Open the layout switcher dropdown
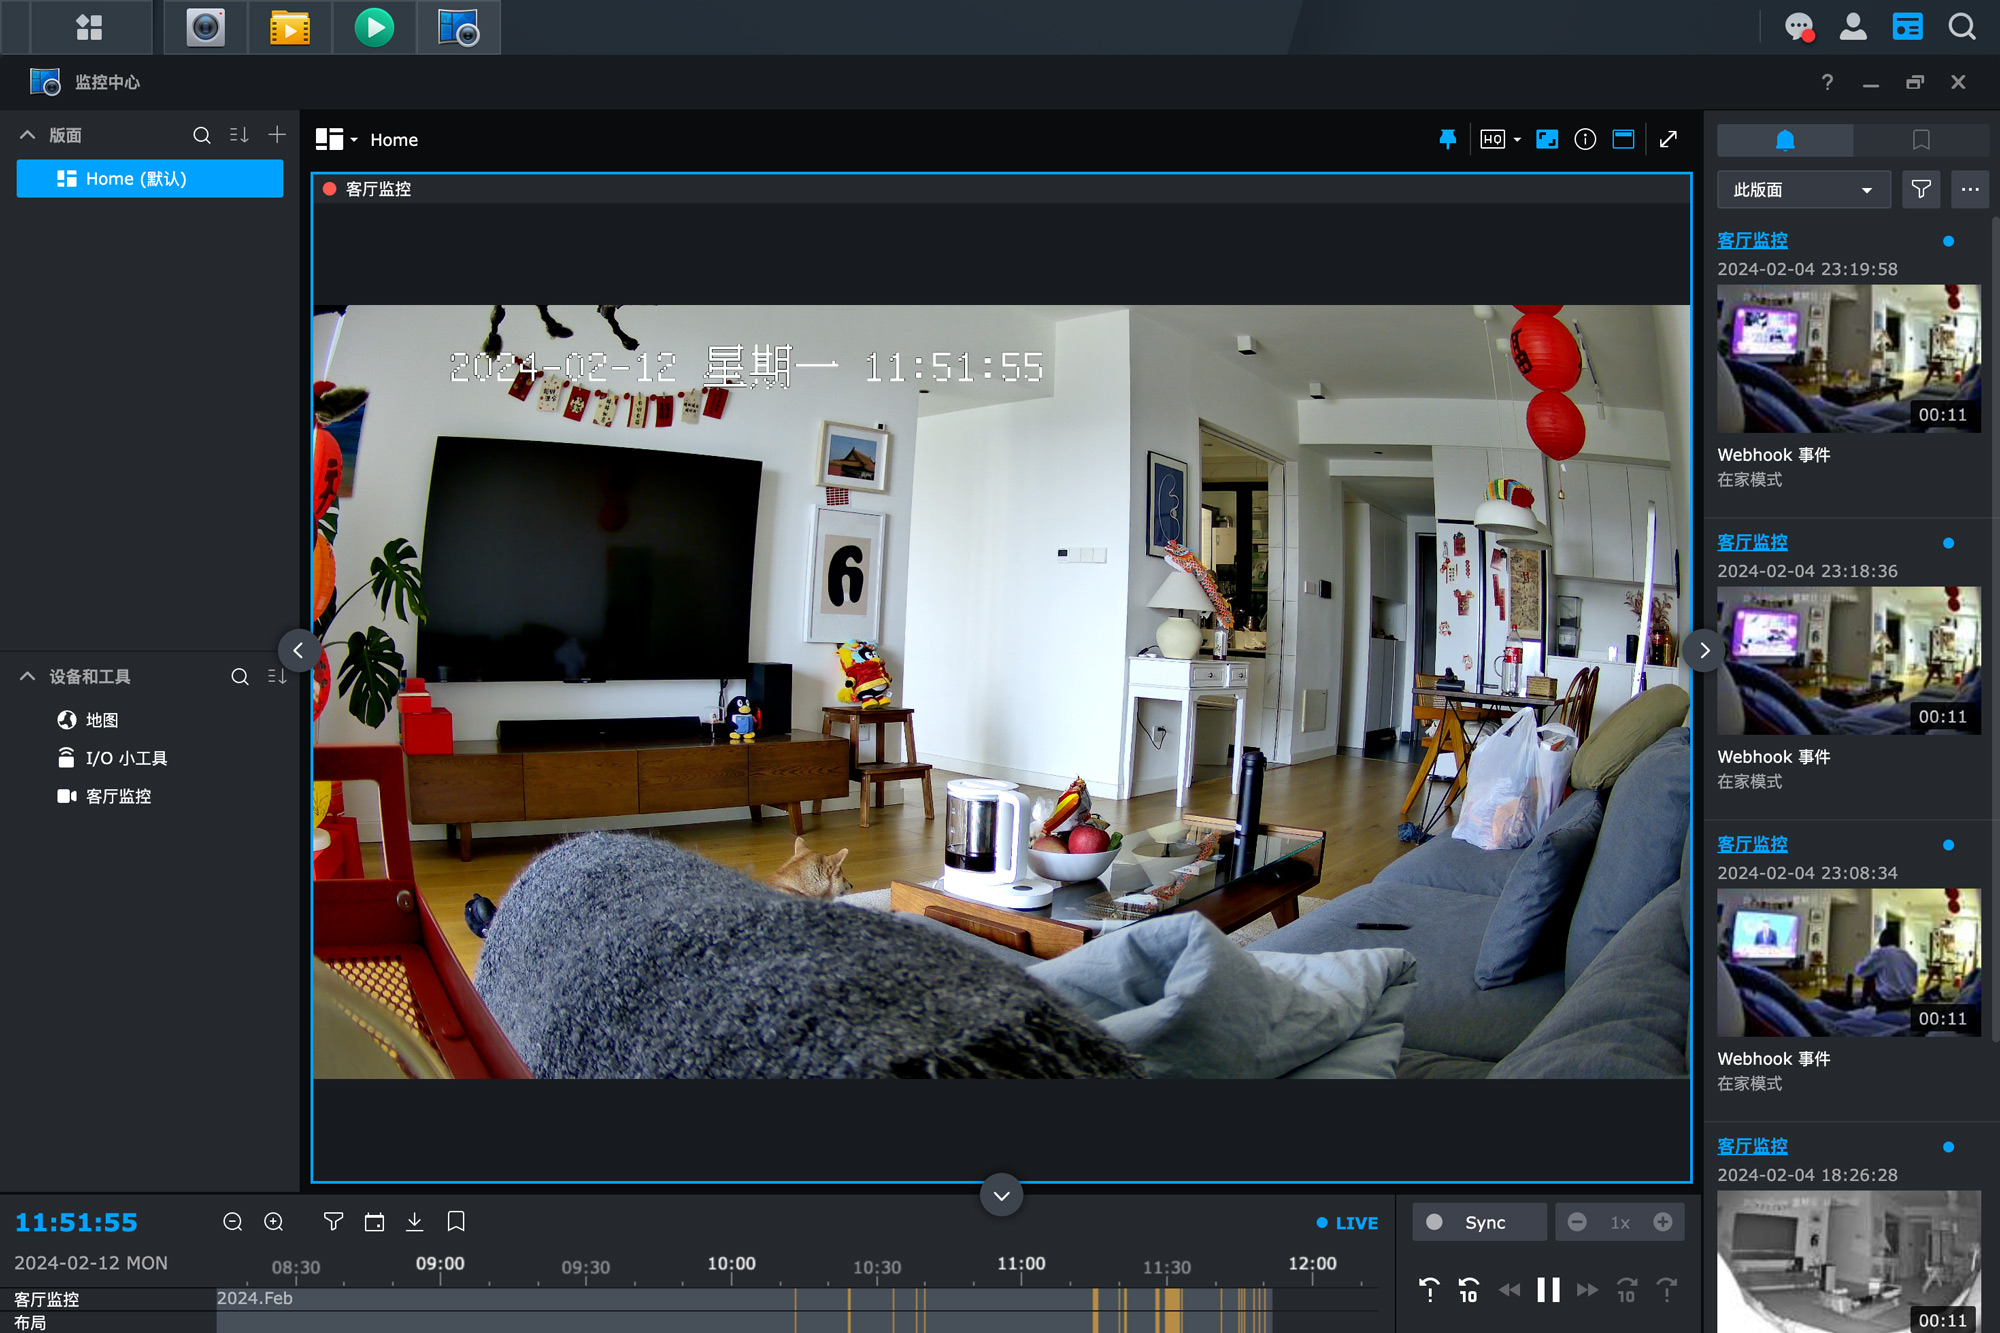The image size is (2000, 1333). tap(336, 139)
